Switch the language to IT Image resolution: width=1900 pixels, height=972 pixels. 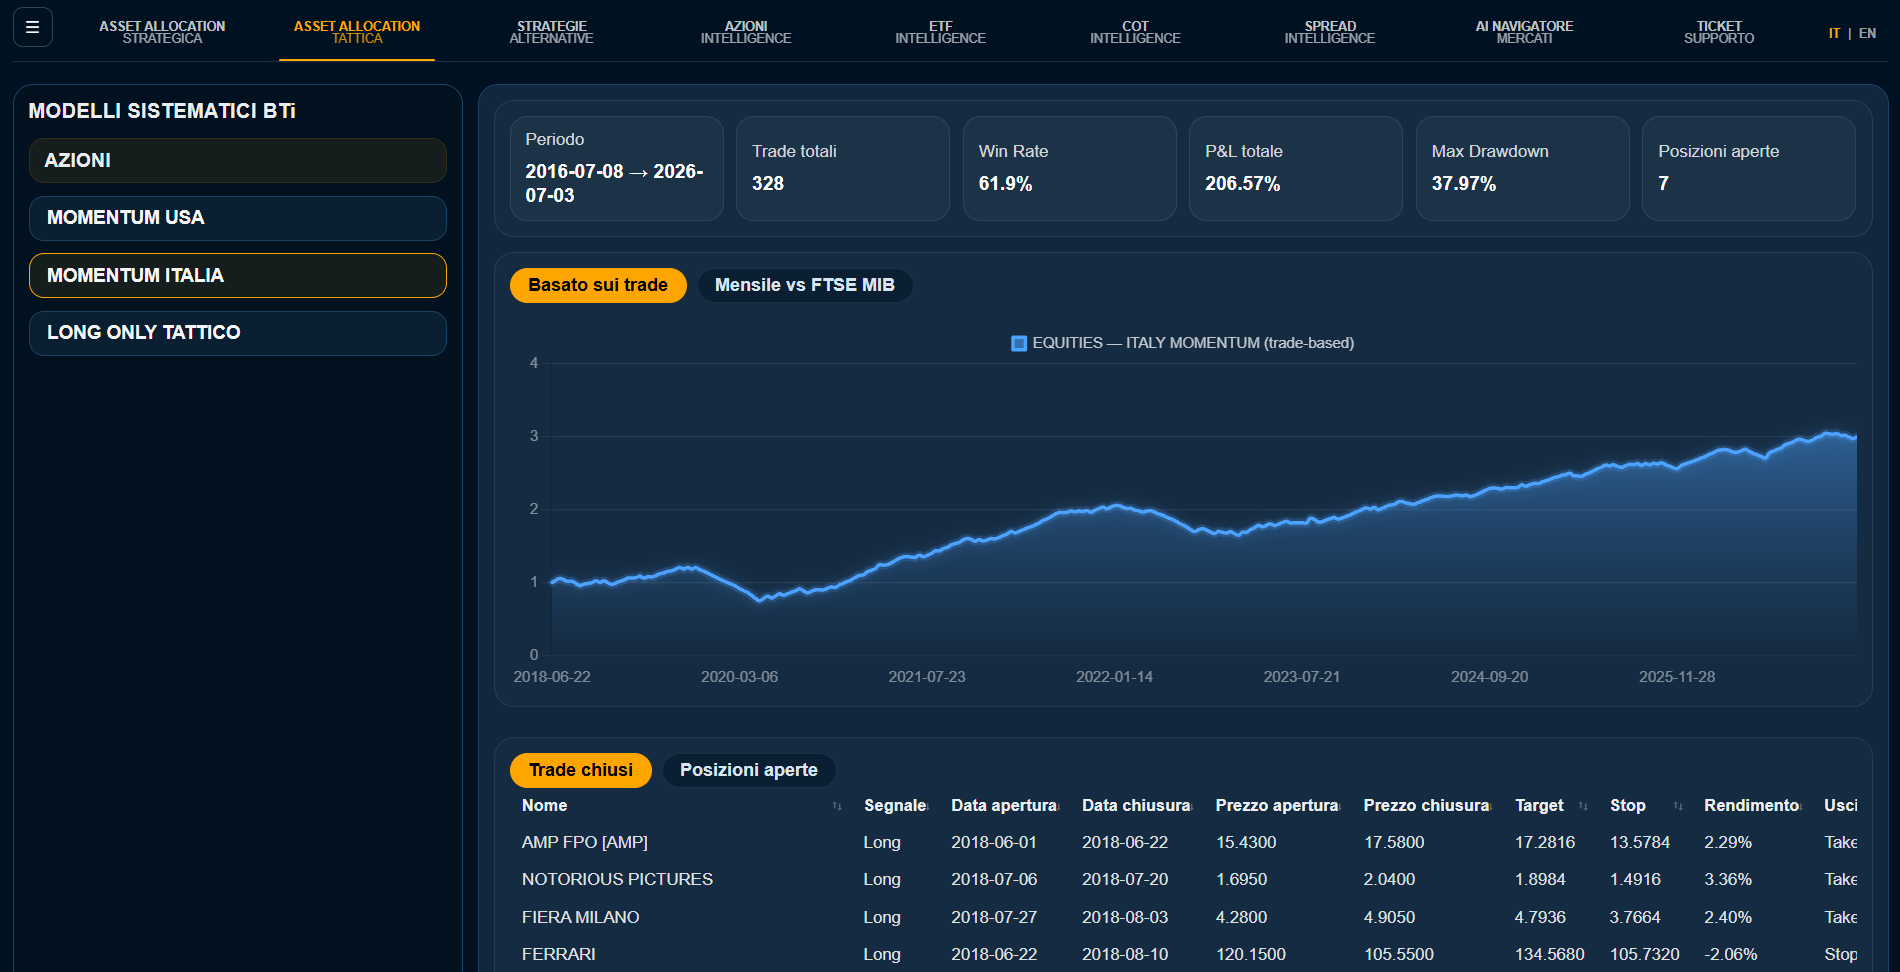pyautogui.click(x=1834, y=33)
